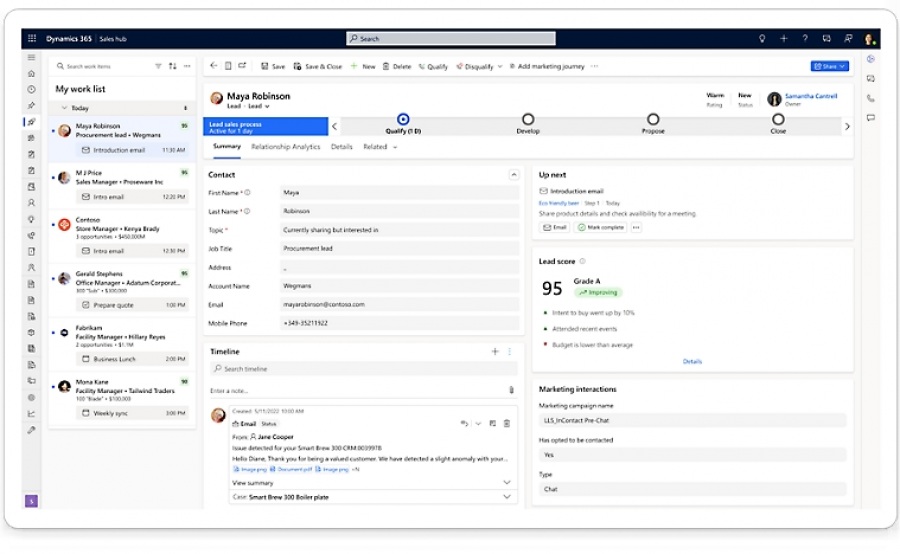Collapse the Contact section
900x554 pixels.
(514, 175)
